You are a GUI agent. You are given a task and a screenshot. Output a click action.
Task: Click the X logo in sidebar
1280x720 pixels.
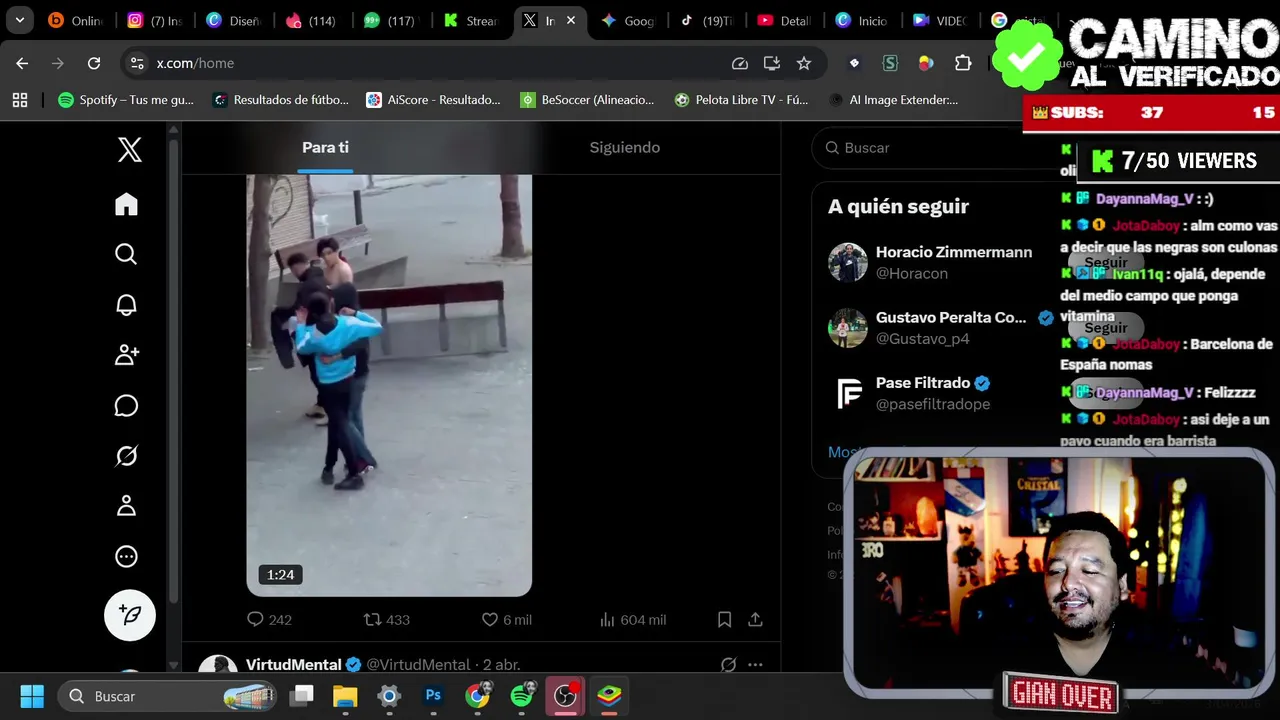point(130,150)
